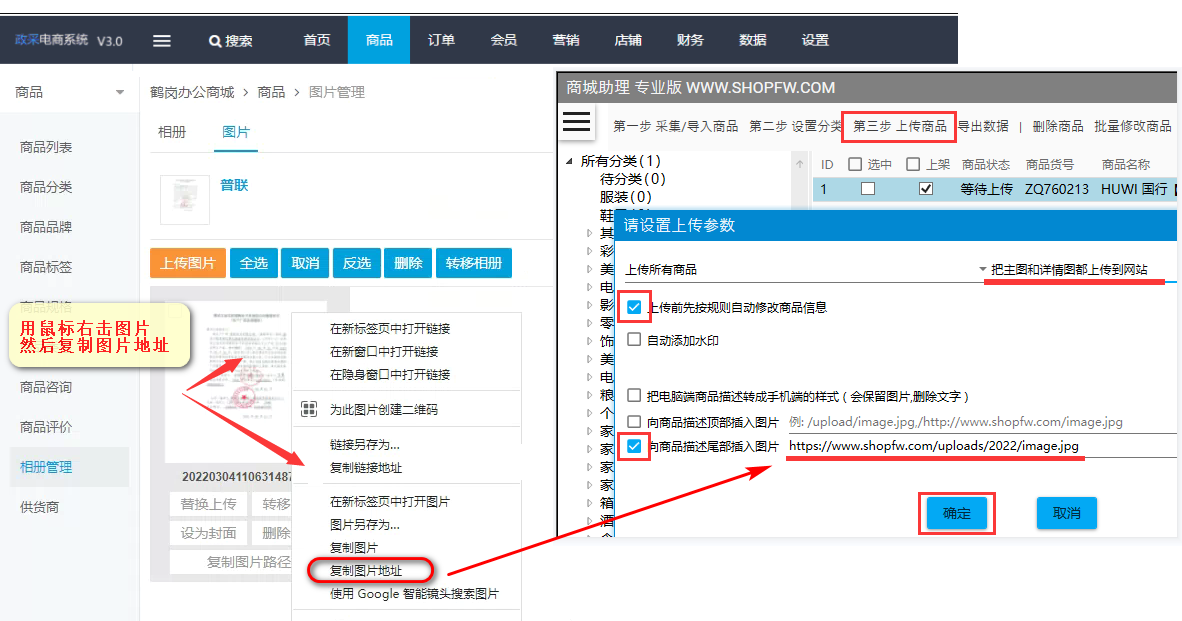
Task: Click 确定 in upload parameters dialog
Action: (957, 513)
